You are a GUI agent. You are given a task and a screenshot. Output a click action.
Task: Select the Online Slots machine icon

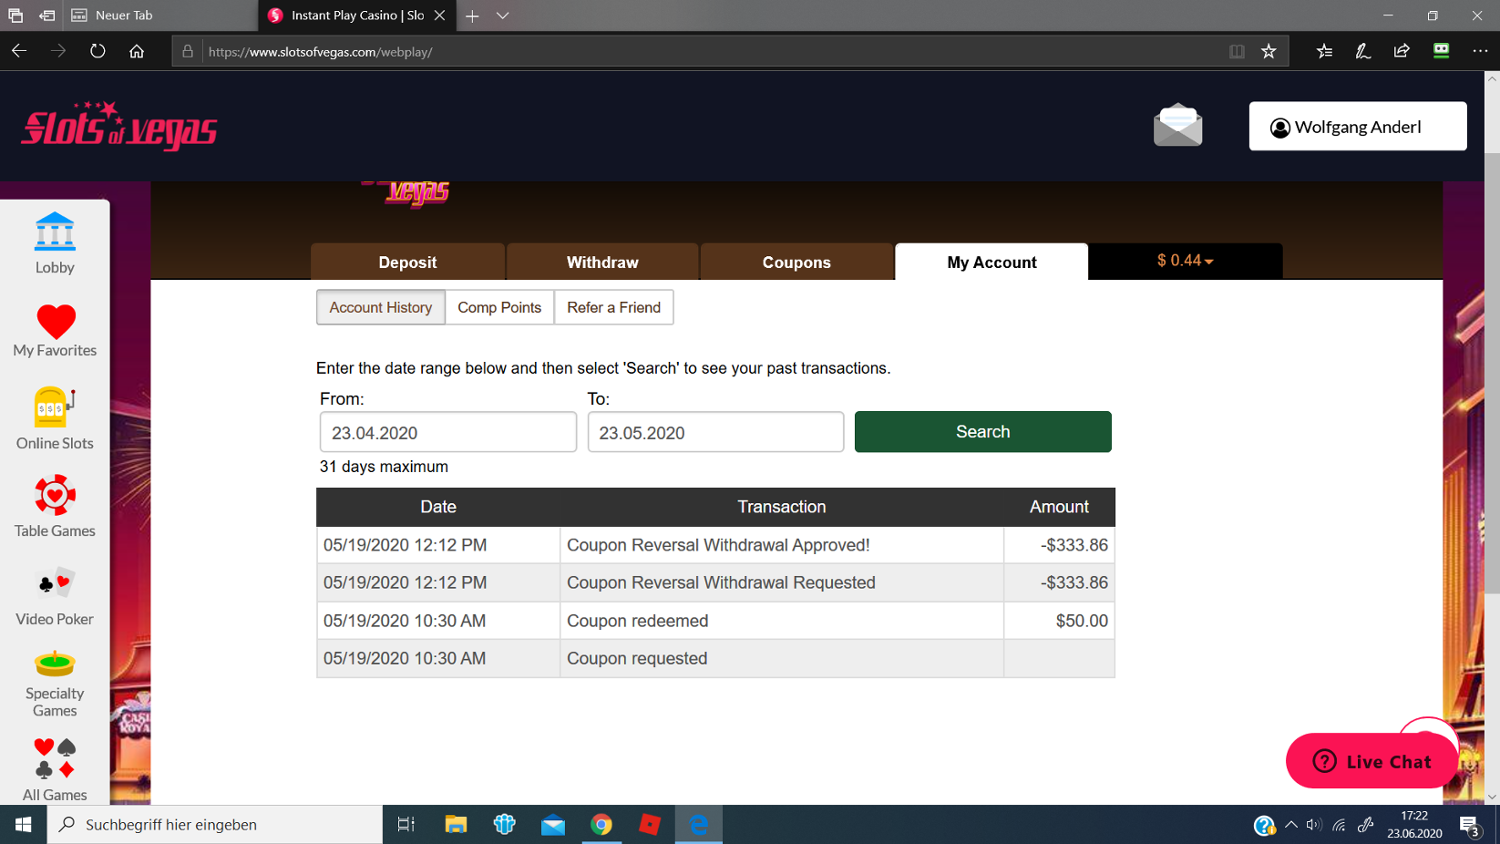(55, 408)
